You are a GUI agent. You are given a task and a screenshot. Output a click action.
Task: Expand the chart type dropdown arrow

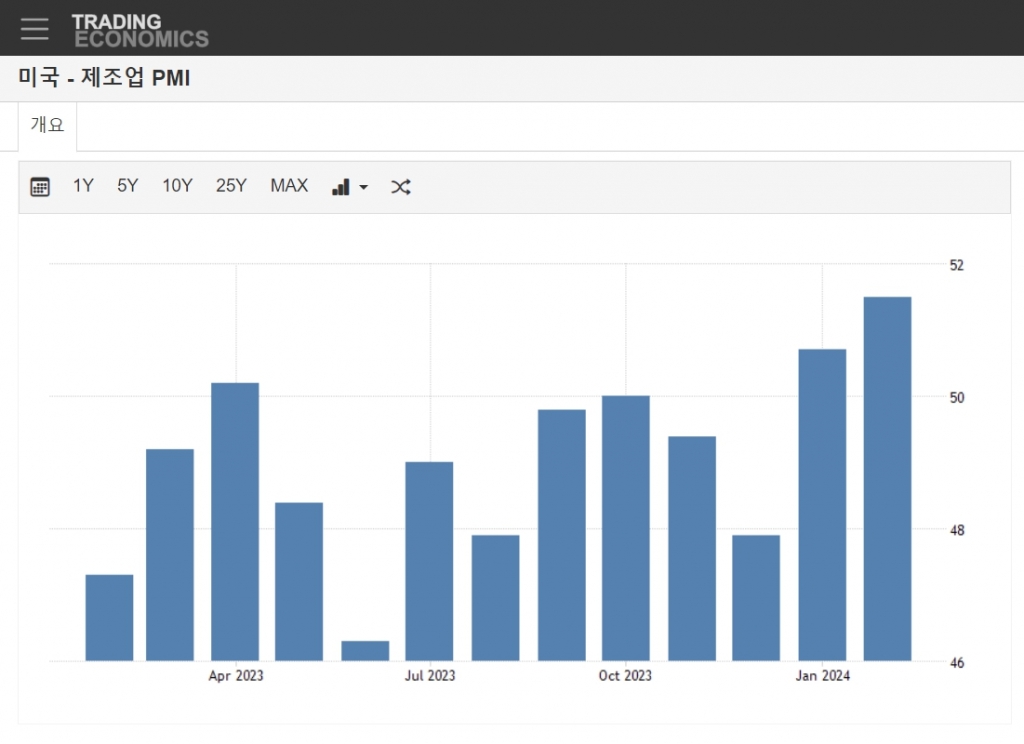[x=364, y=188]
